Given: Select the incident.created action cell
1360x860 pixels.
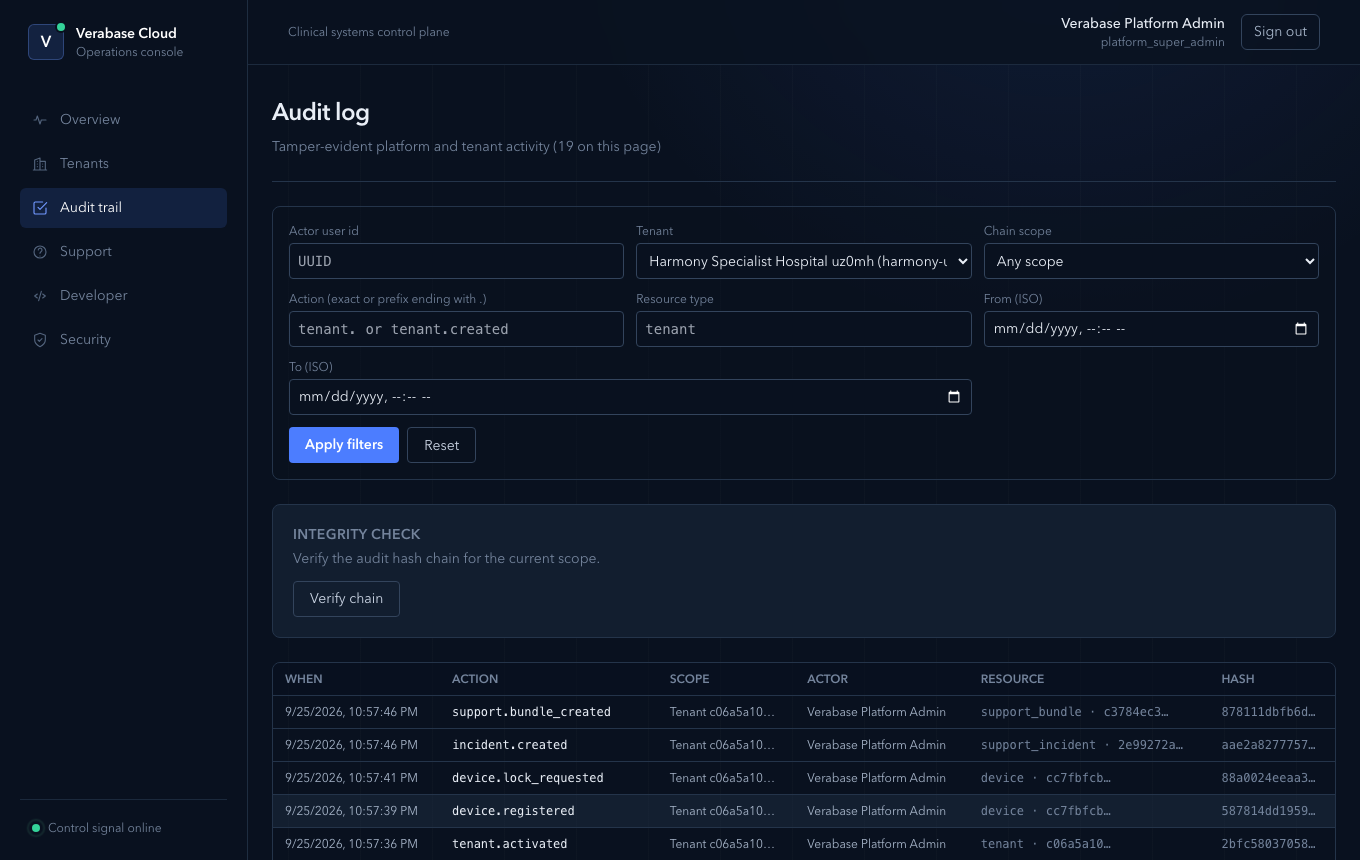Looking at the screenshot, I should [x=510, y=745].
